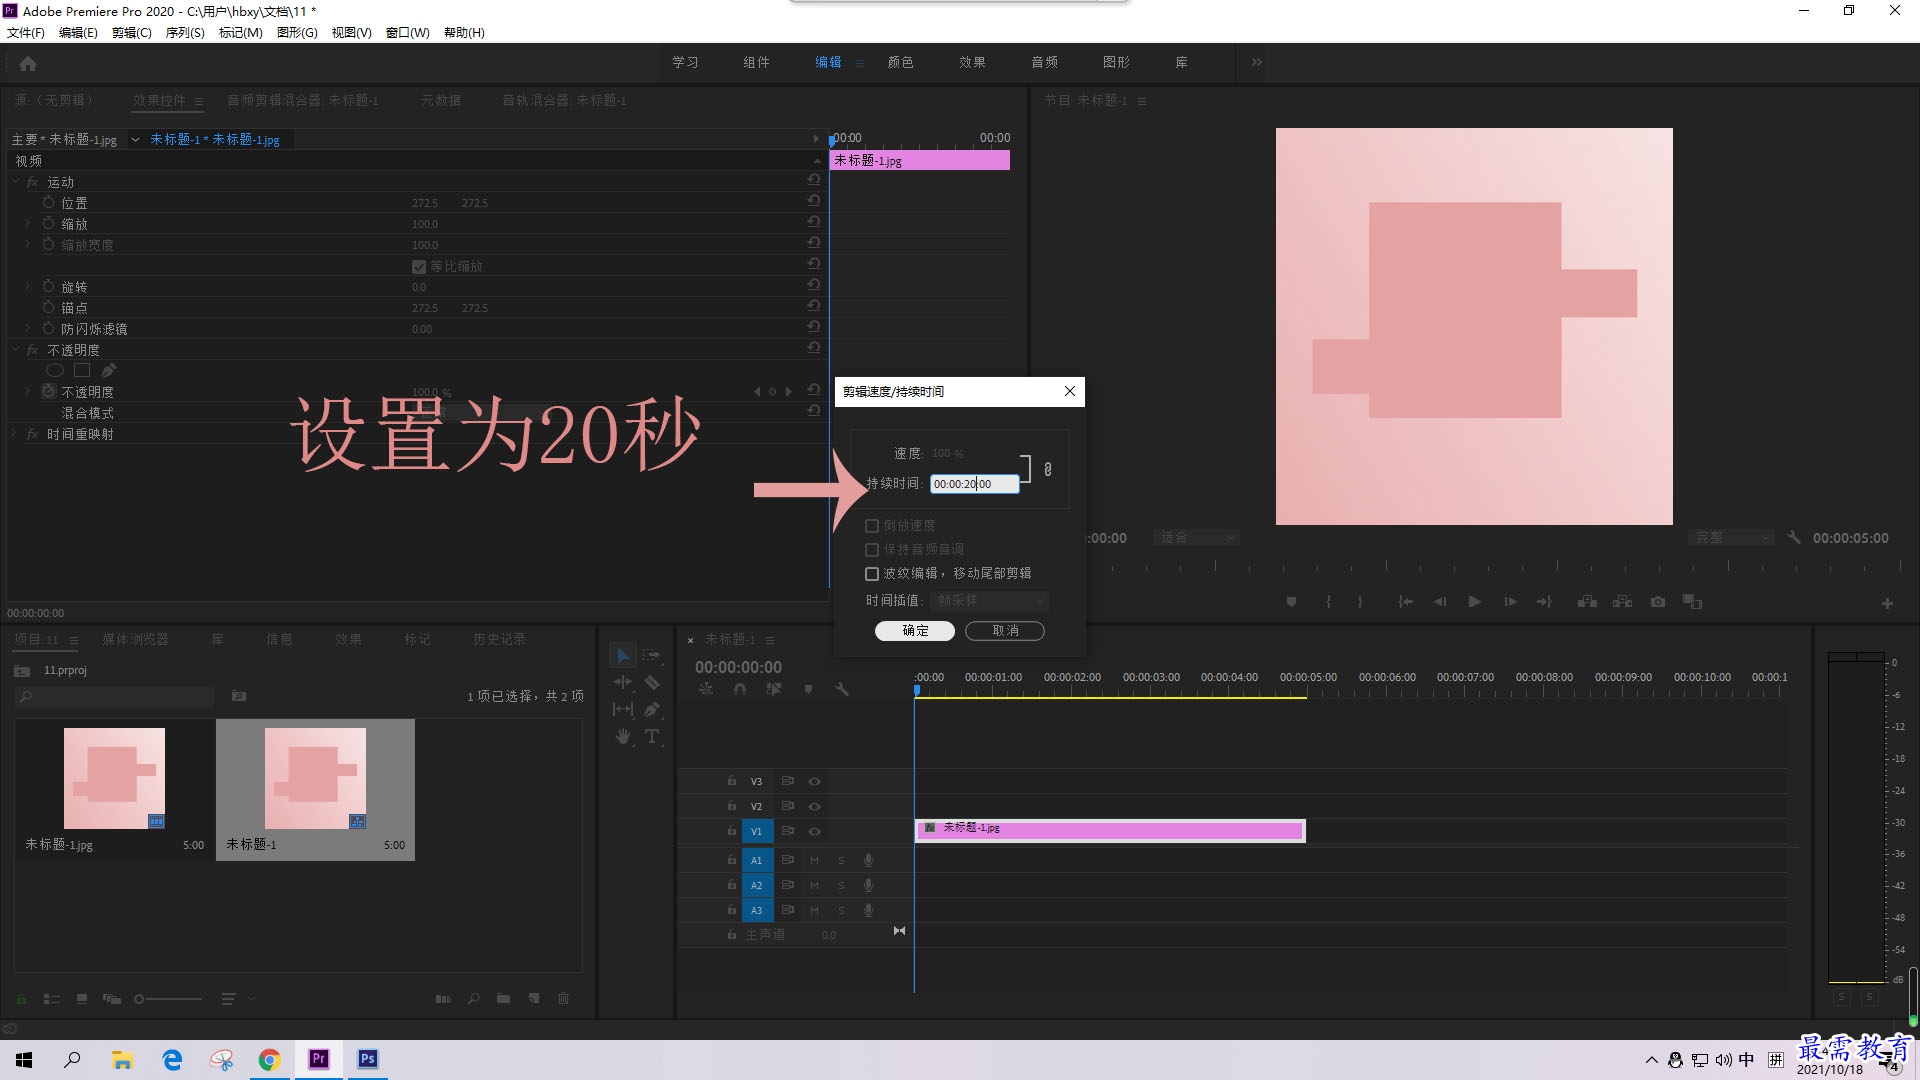Select the Pen tool in tools panel

coord(651,709)
